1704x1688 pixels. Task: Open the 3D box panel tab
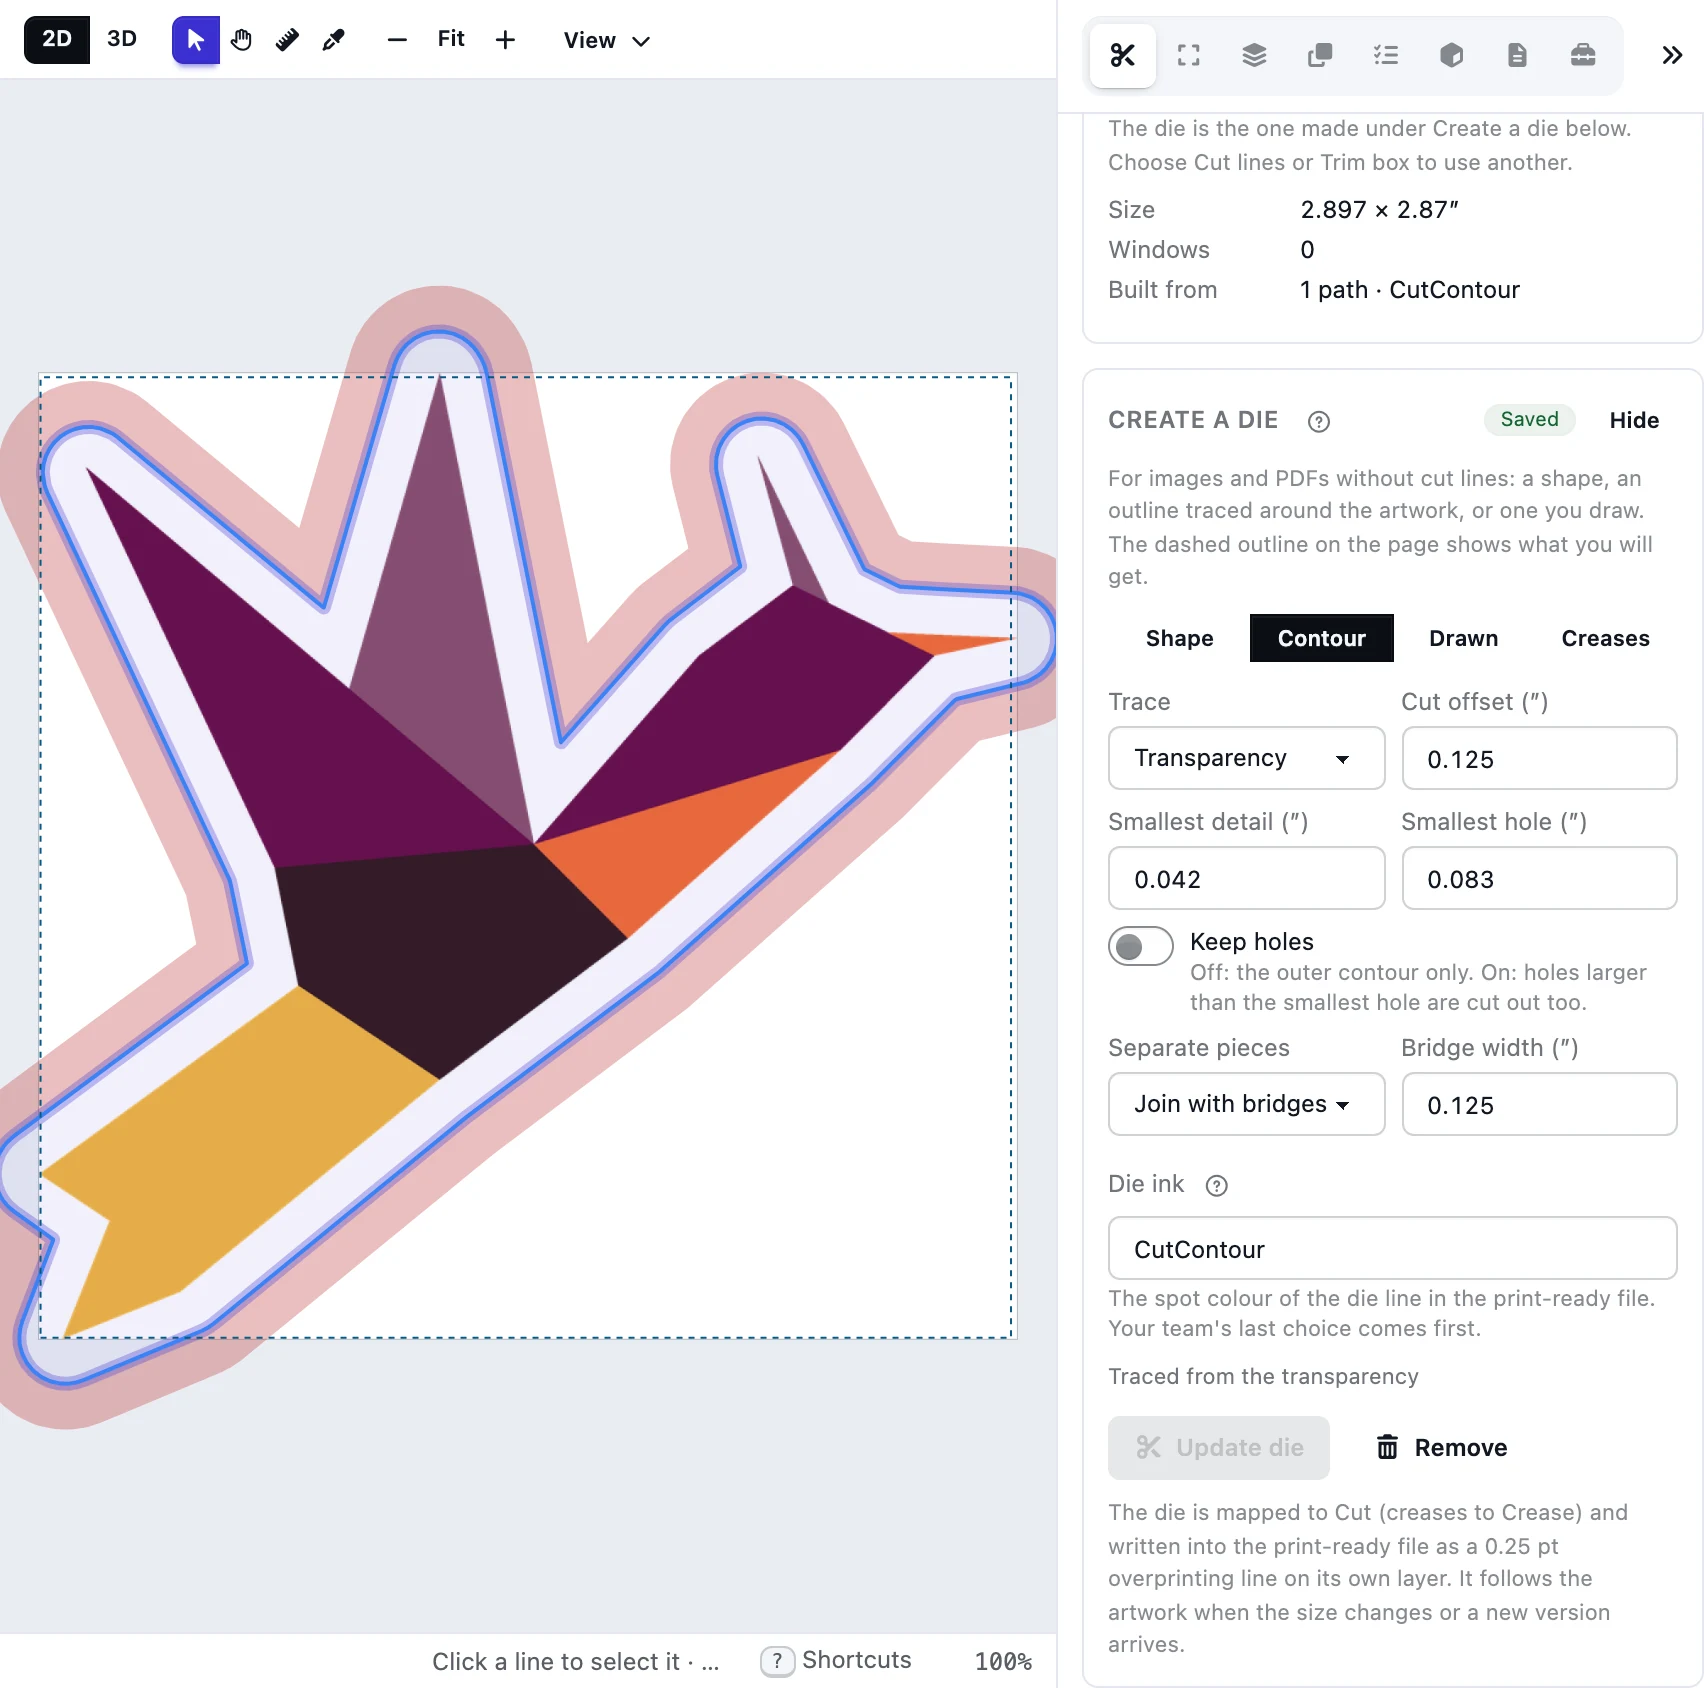coord(1451,55)
